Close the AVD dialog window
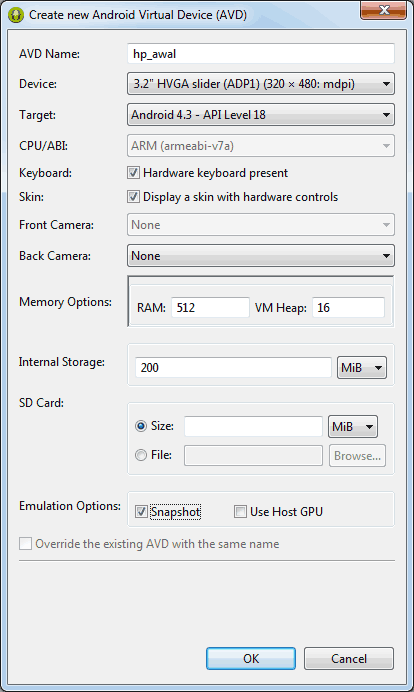 (383, 10)
